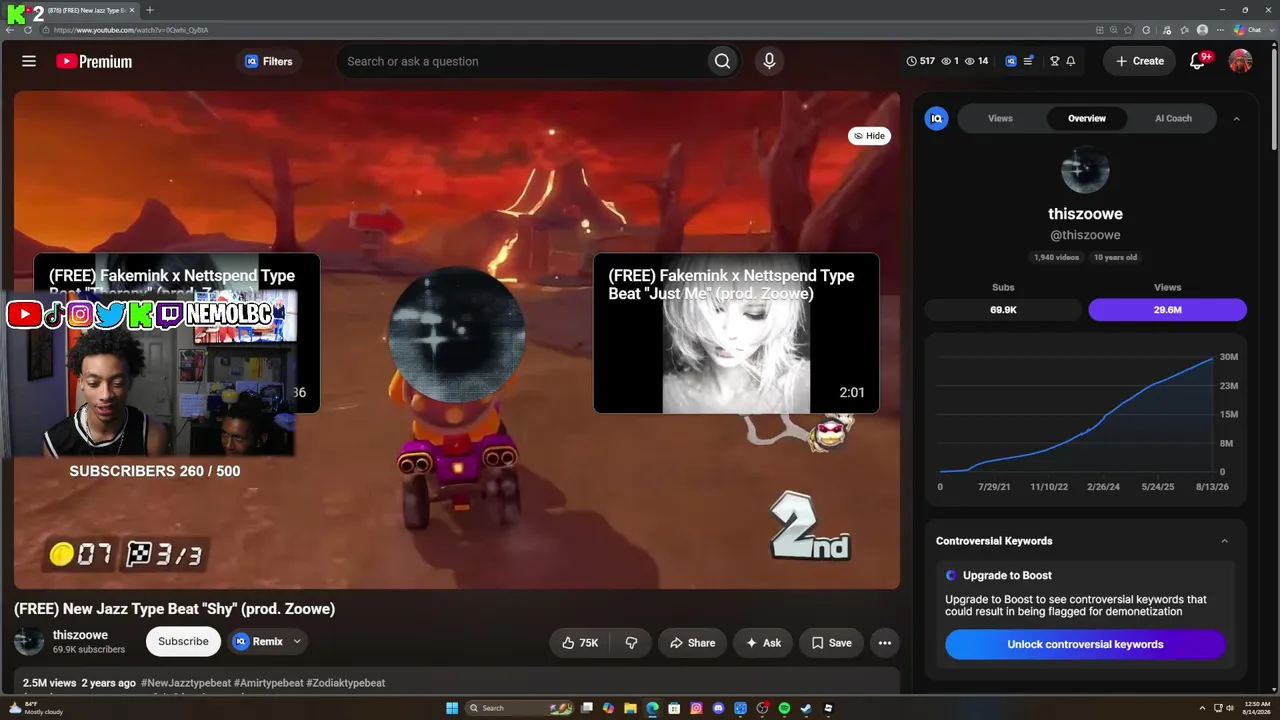
Task: Click the thiszoowe channel avatar below video
Action: pos(29,641)
